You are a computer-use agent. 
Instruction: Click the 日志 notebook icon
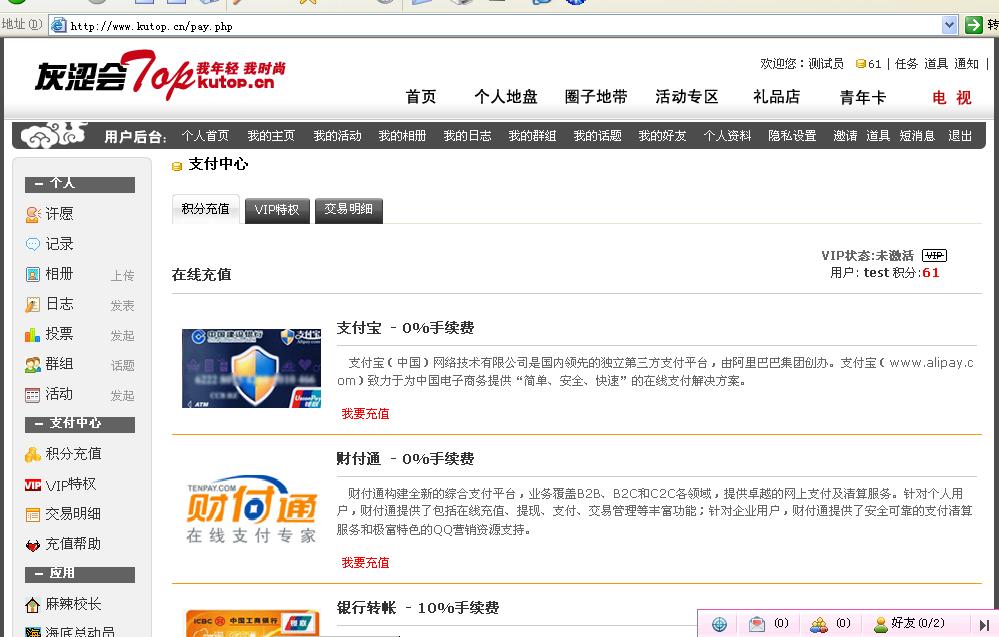[32, 304]
